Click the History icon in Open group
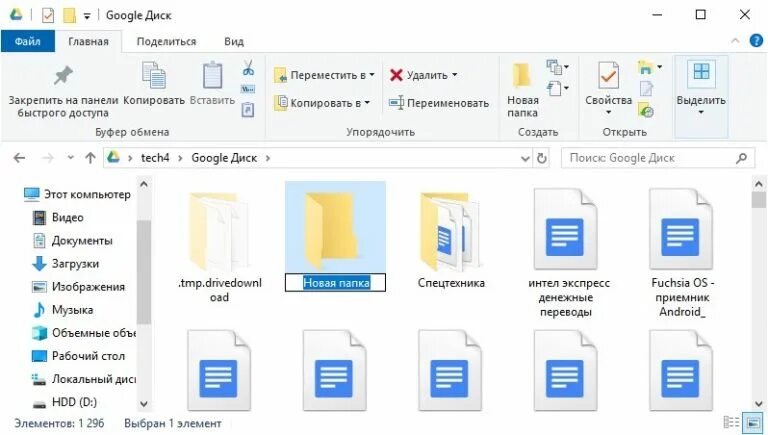 [647, 111]
